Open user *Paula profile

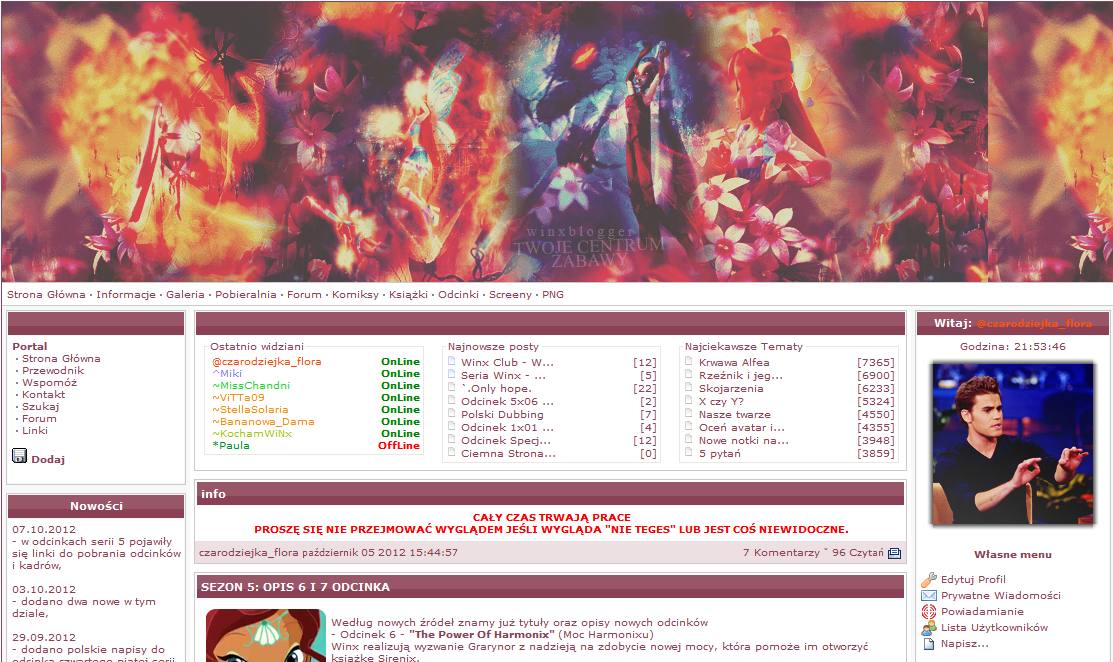click(231, 446)
